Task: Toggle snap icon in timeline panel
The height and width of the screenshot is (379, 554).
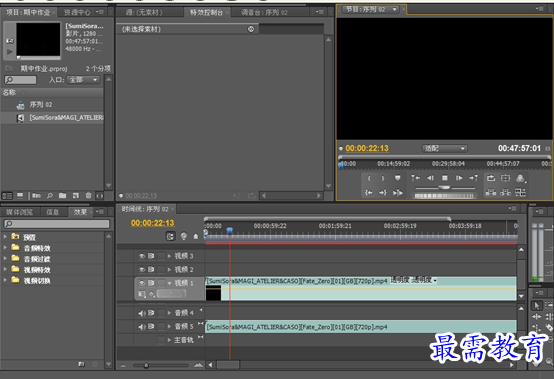Action: pyautogui.click(x=170, y=236)
